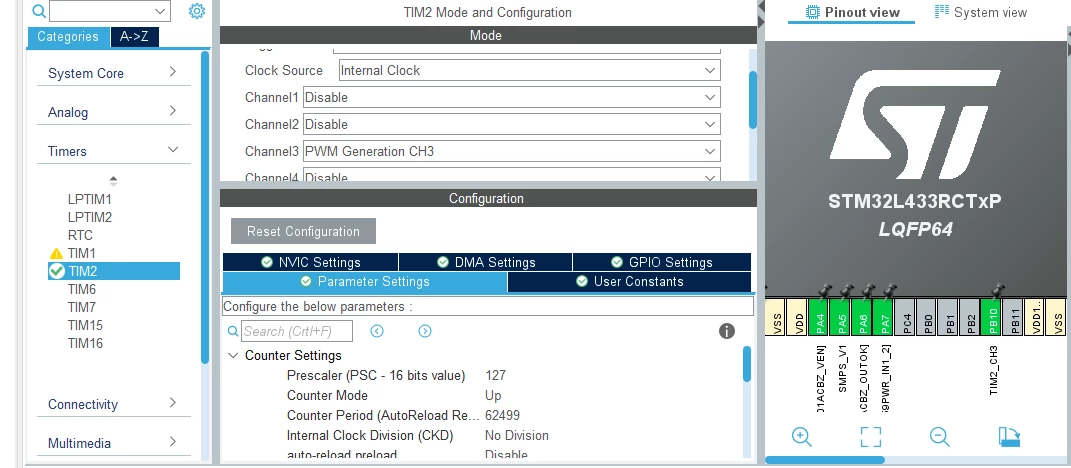Open the Clock Source dropdown
This screenshot has height=468, width=1071.
[529, 70]
